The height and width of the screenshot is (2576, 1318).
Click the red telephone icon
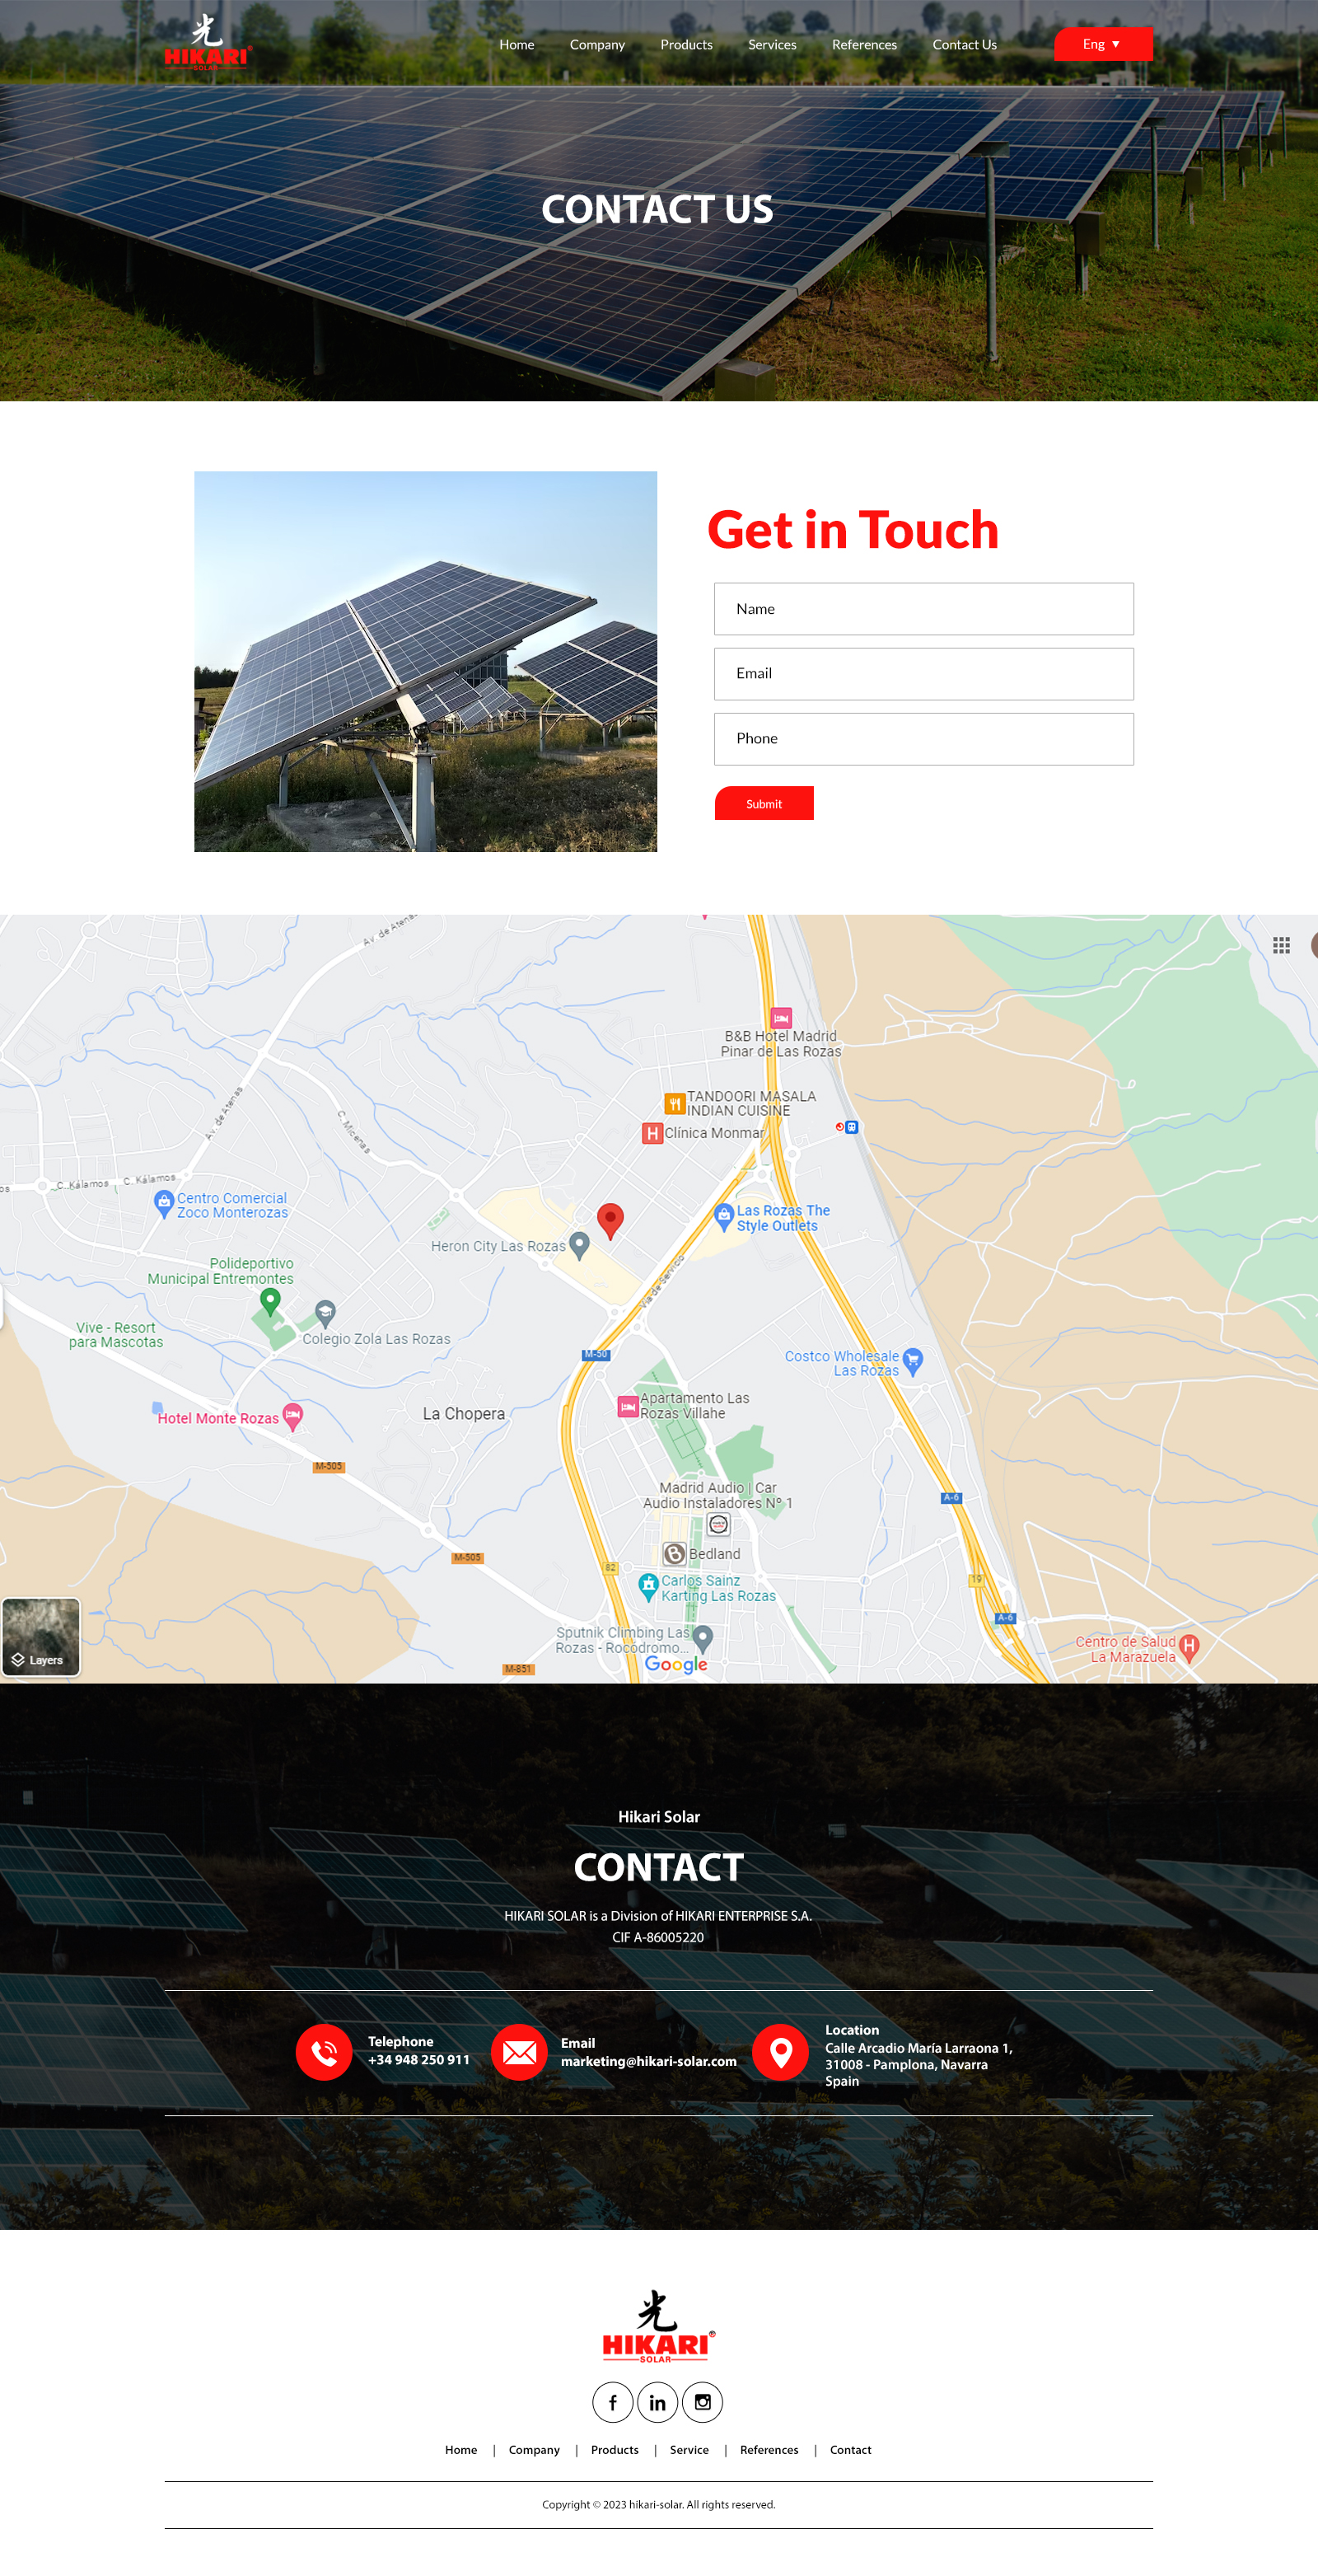(324, 2052)
